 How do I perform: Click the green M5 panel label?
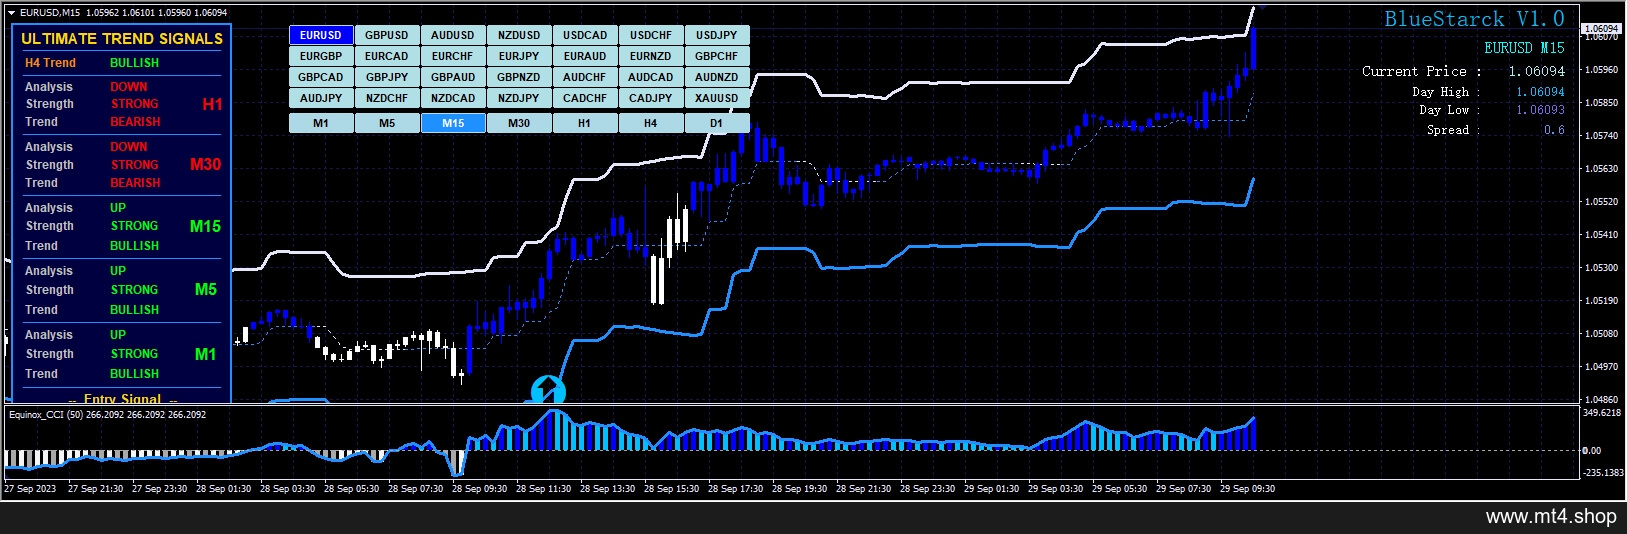(205, 289)
